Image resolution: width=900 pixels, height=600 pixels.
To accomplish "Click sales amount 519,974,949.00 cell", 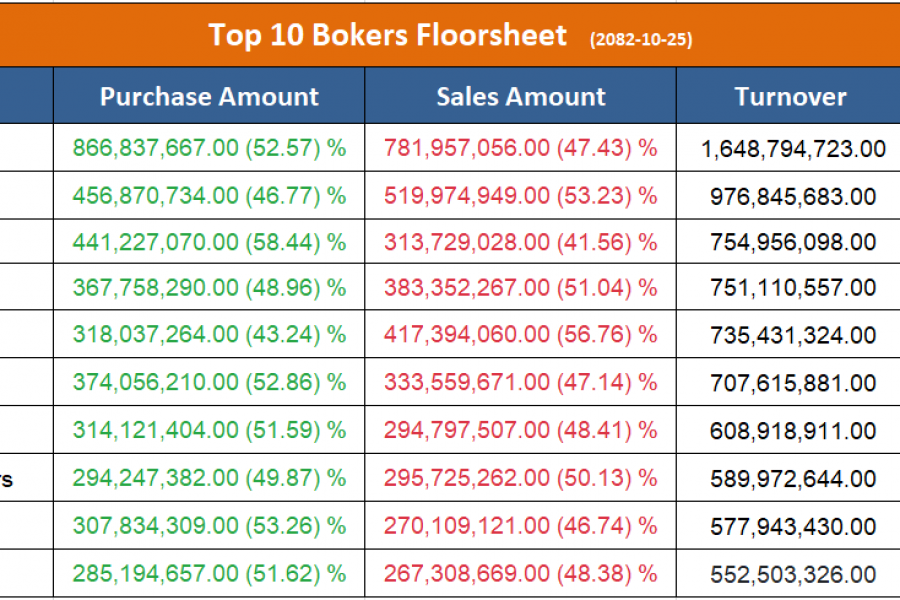I will (x=520, y=195).
